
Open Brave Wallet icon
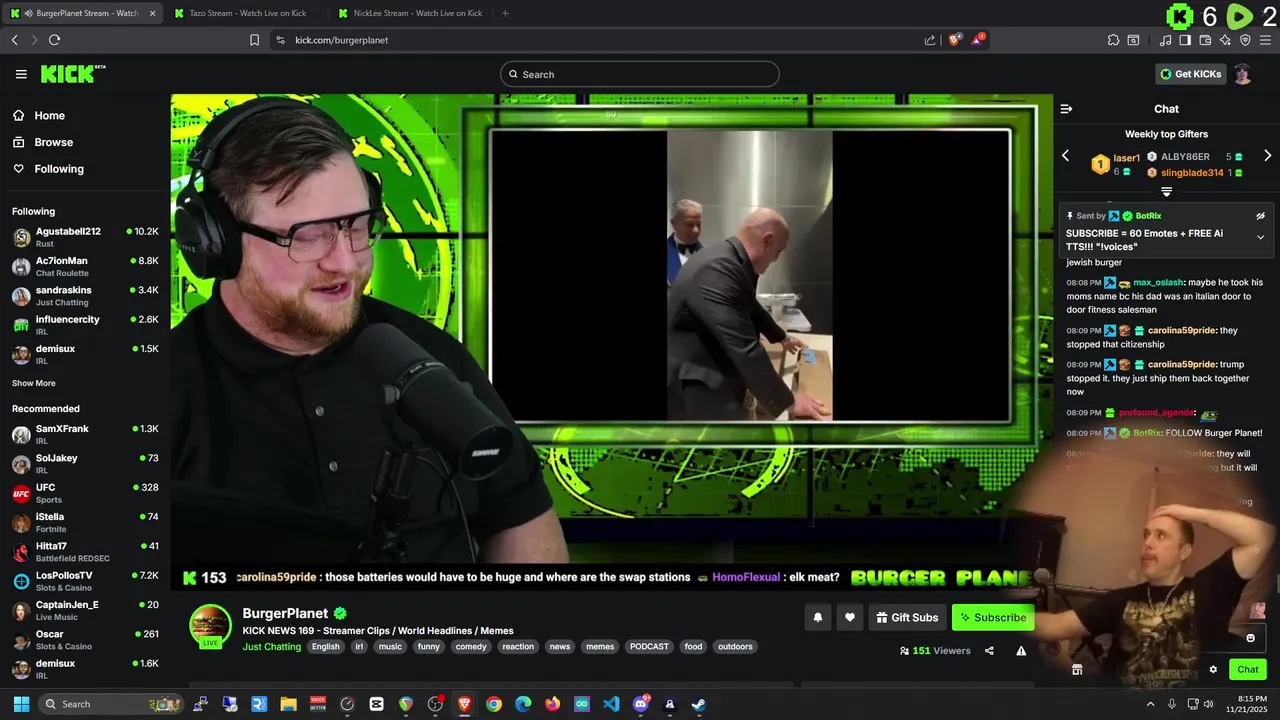pos(1205,40)
